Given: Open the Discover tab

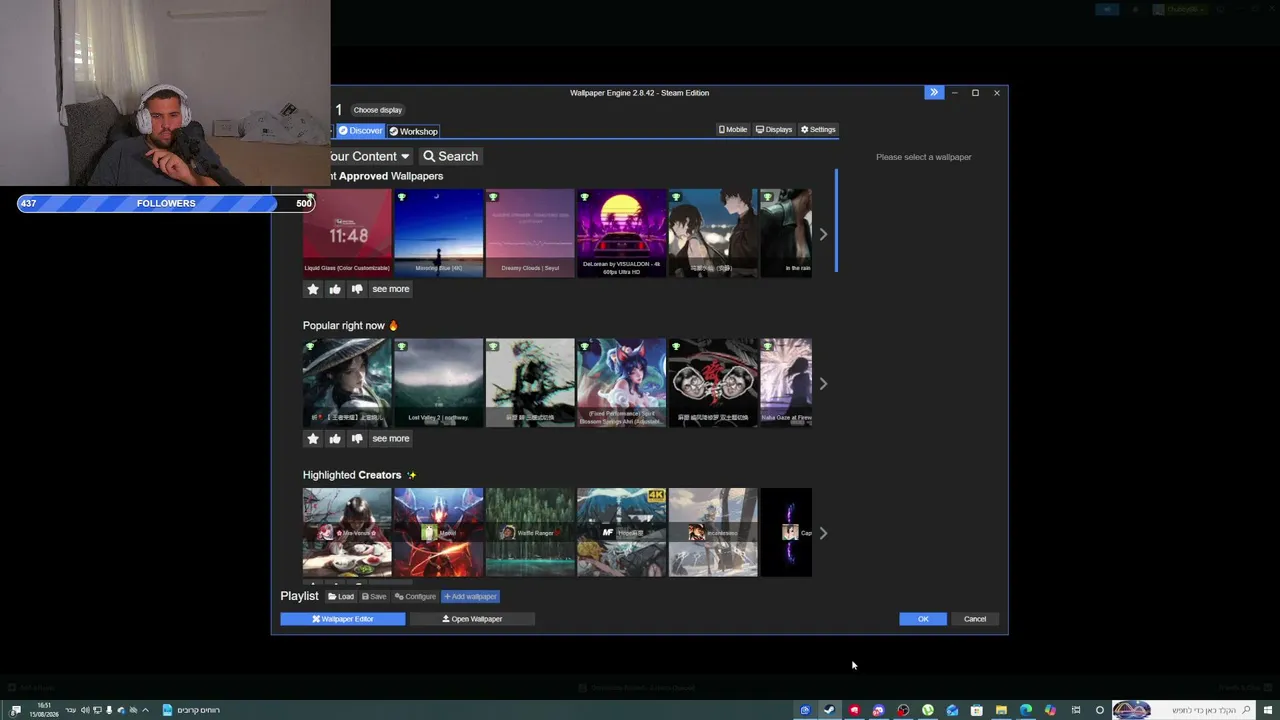Looking at the screenshot, I should tap(360, 131).
